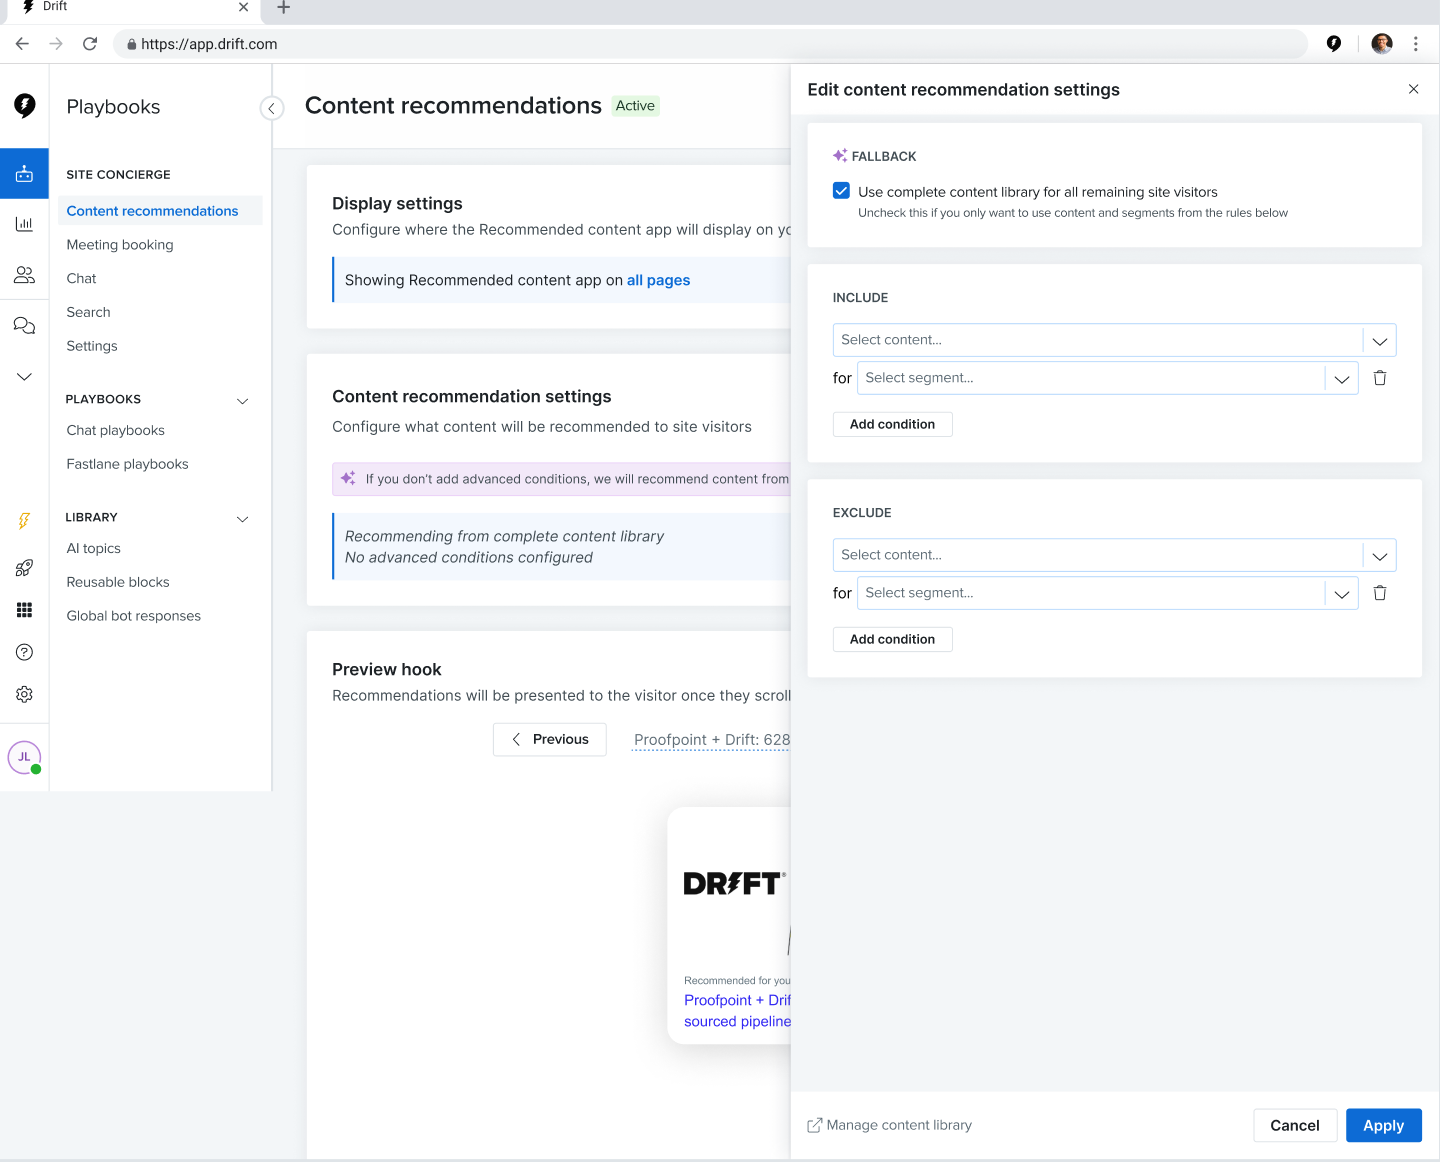Open Include Select segment dropdown
The width and height of the screenshot is (1440, 1162).
(x=1107, y=378)
